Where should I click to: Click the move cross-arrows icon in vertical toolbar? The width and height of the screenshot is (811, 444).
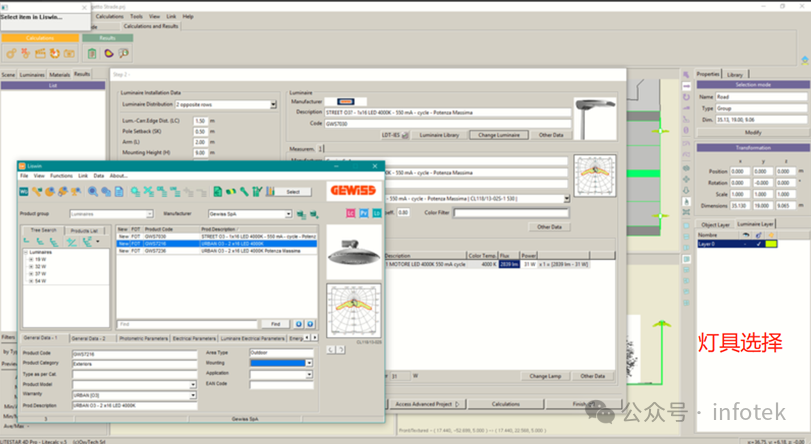pyautogui.click(x=686, y=179)
